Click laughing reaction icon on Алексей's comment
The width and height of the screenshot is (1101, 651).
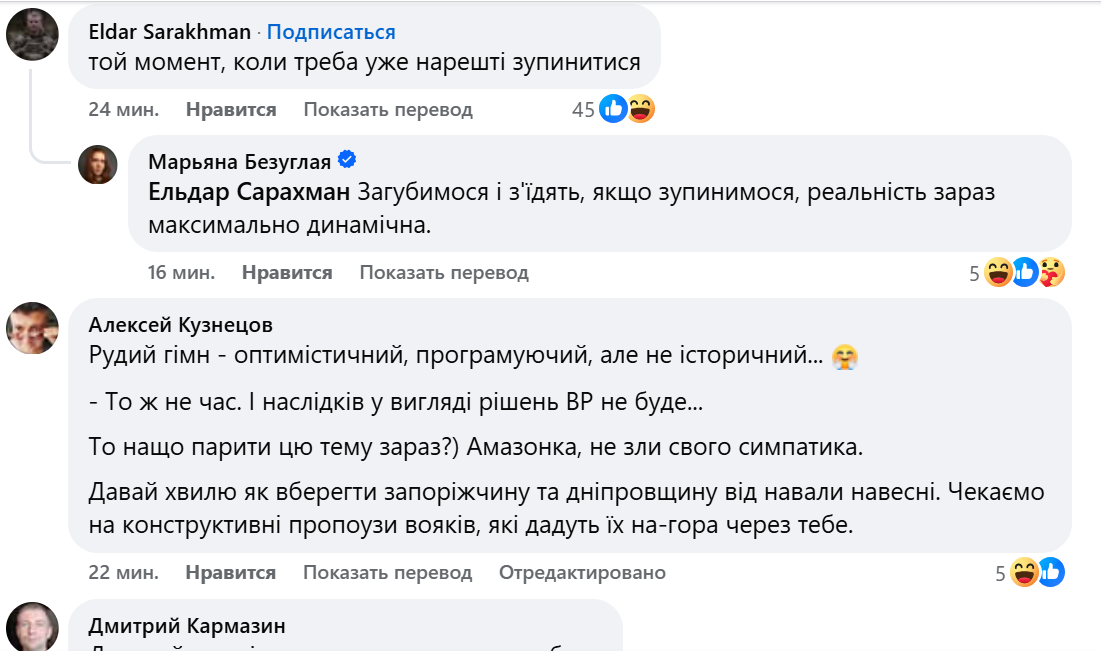pyautogui.click(x=1024, y=573)
